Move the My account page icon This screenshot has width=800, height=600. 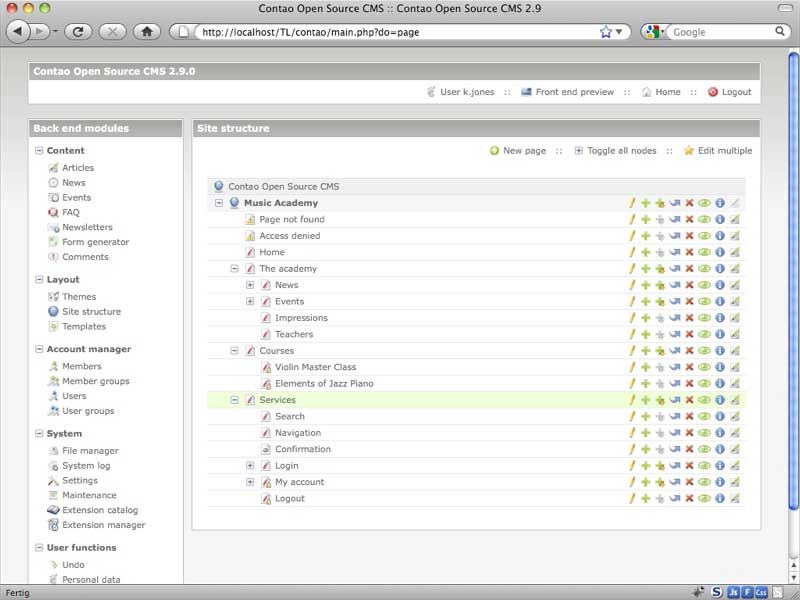pos(674,482)
